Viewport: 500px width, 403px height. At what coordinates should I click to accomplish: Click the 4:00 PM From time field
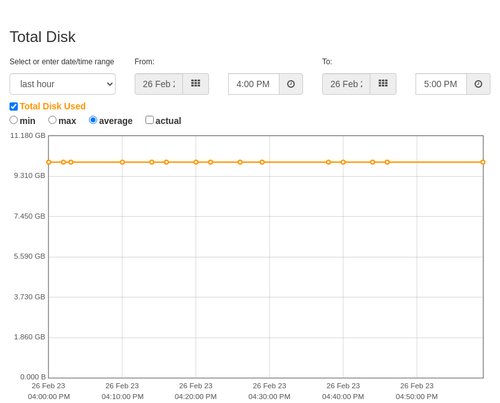pos(254,84)
